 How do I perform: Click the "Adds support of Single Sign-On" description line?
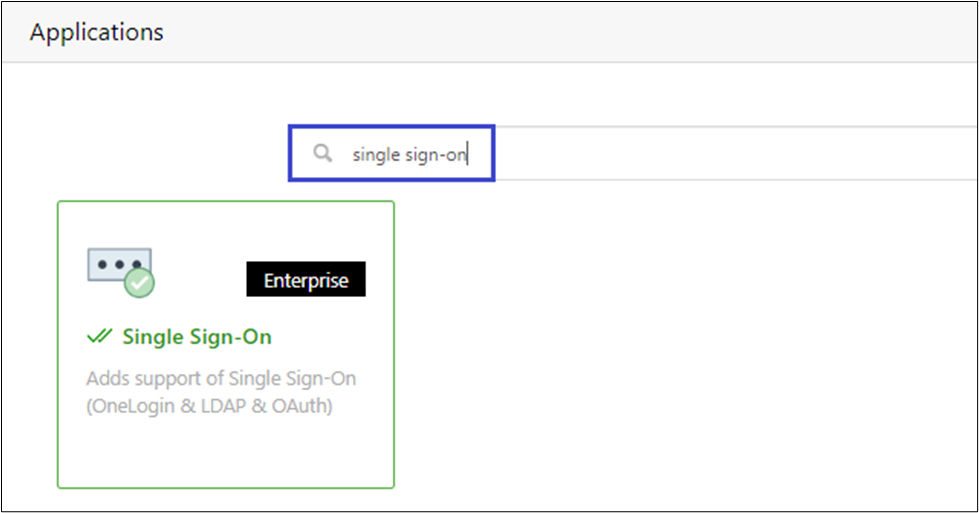(221, 379)
